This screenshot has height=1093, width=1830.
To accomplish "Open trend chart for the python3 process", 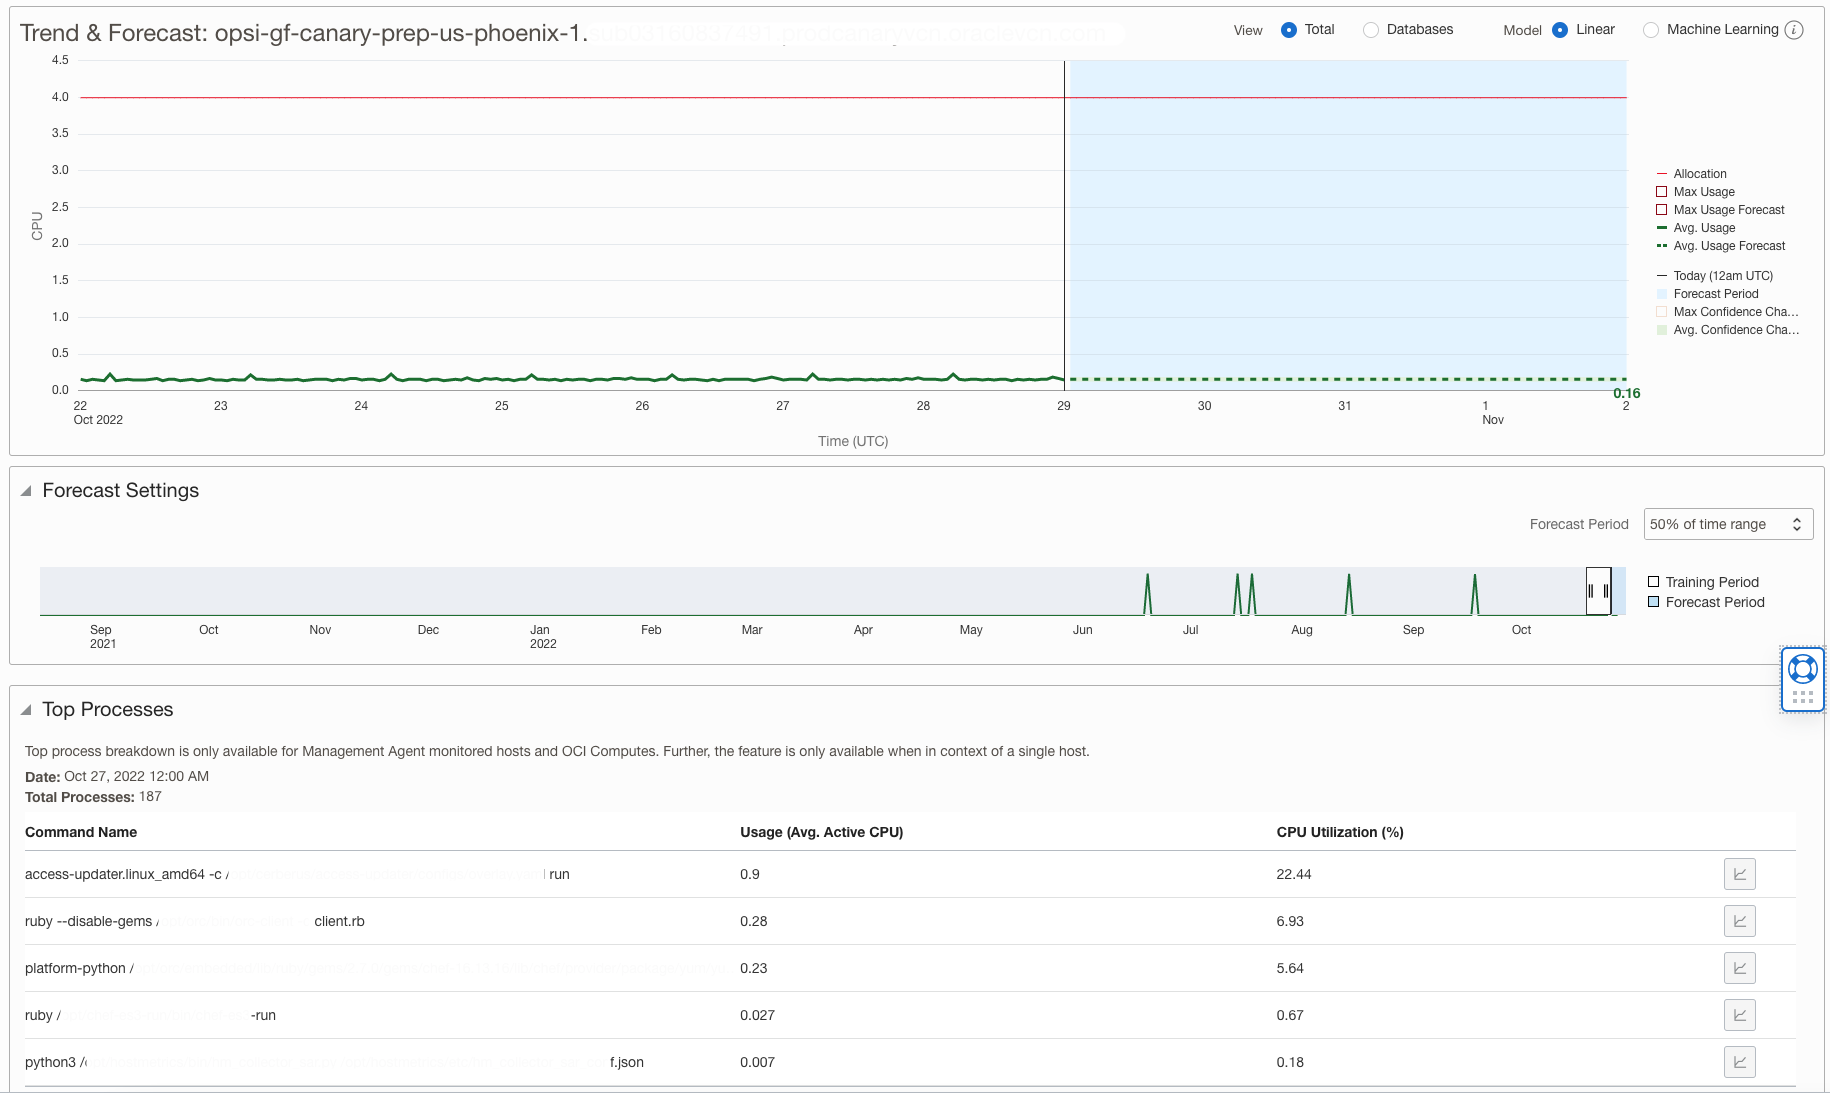I will [x=1739, y=1062].
